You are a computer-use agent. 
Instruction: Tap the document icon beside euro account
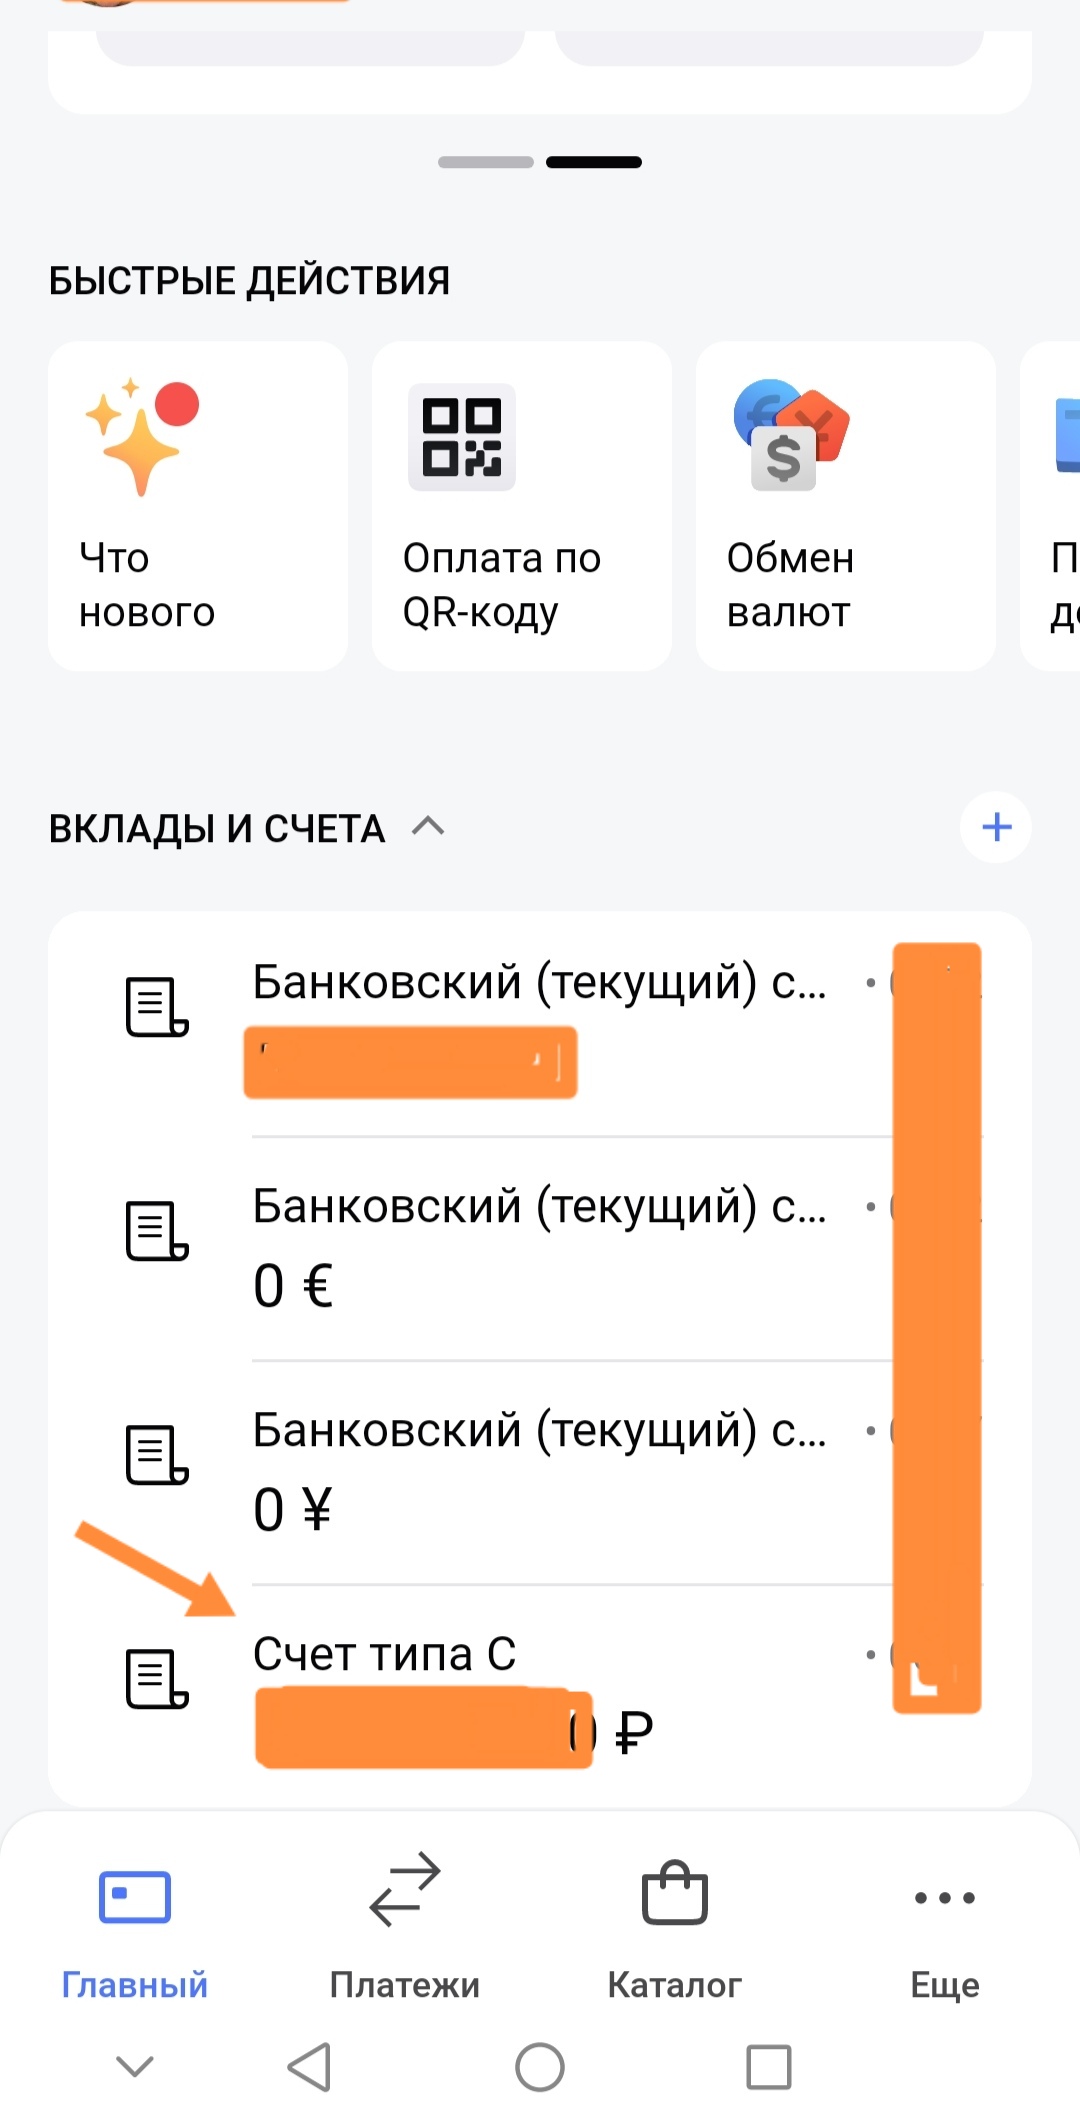[157, 1230]
